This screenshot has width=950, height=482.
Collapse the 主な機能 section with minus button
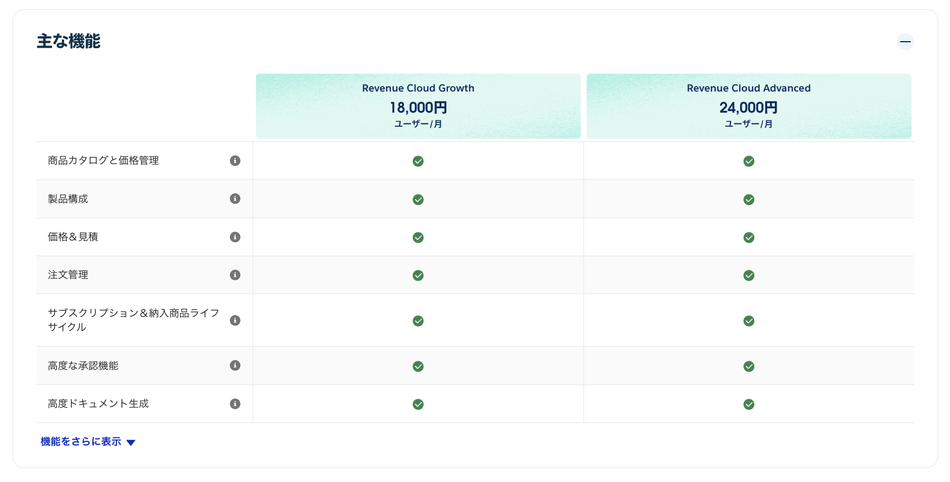click(905, 42)
